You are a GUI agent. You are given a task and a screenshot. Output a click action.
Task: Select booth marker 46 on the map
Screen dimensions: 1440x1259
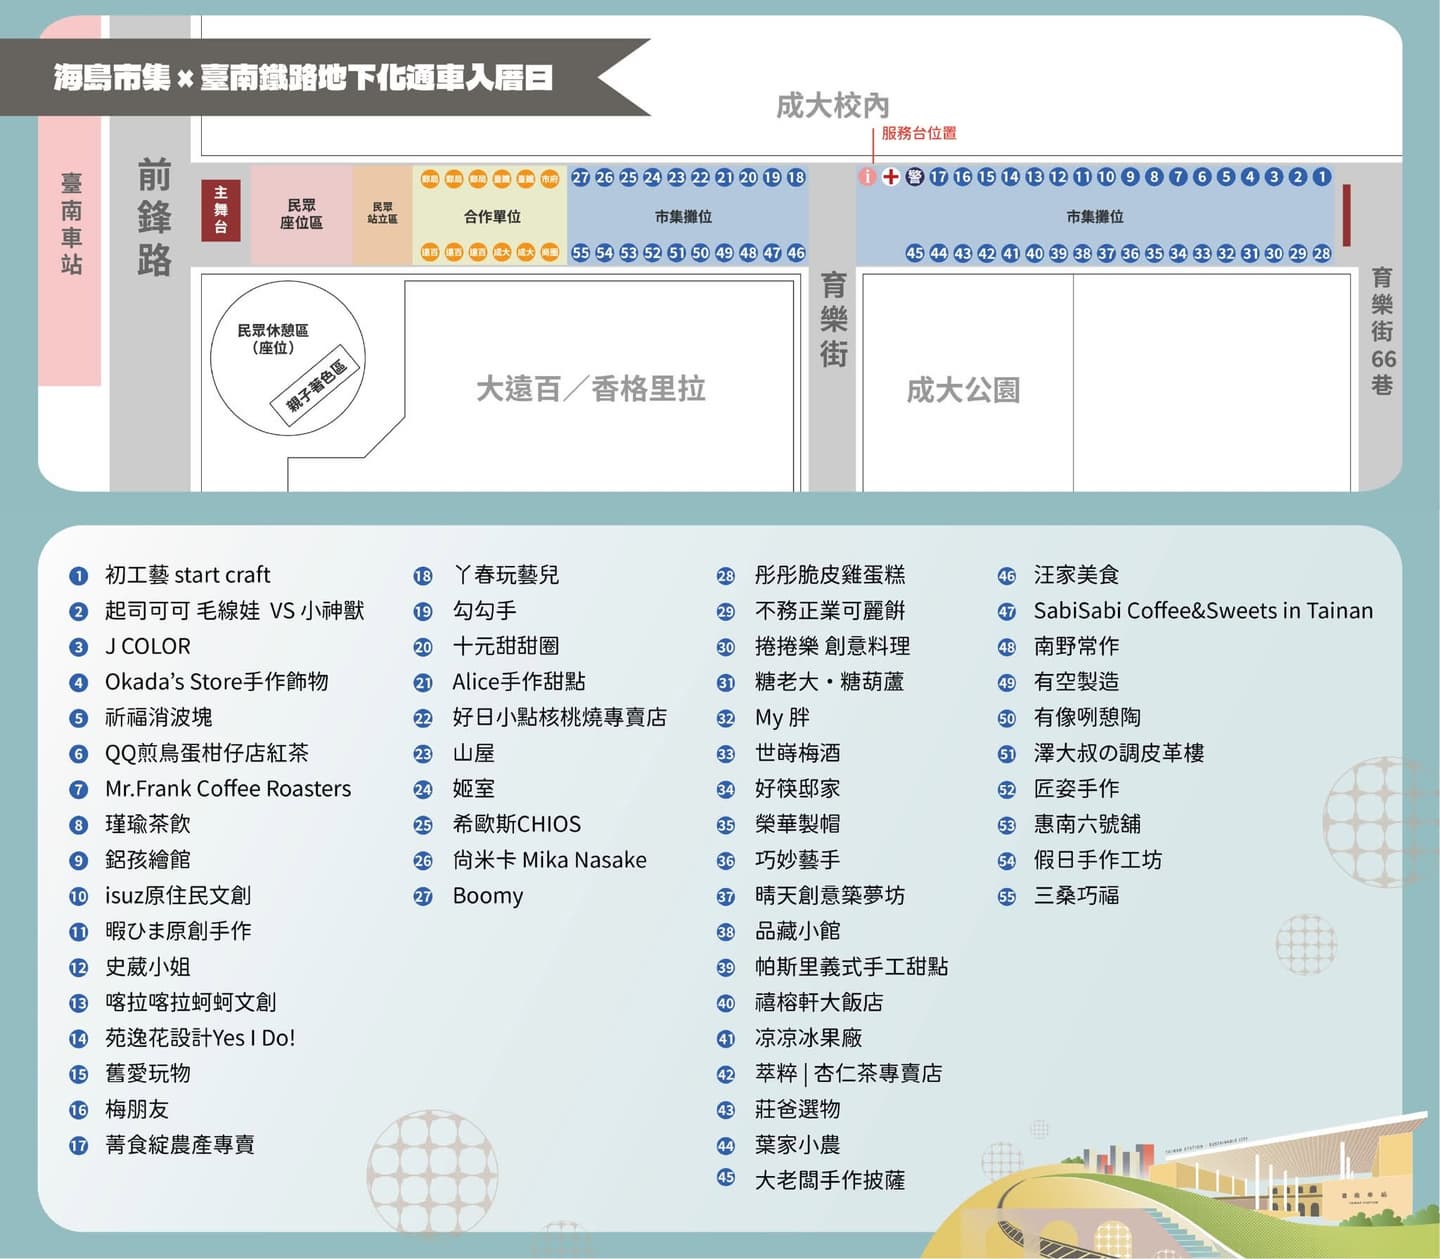[x=796, y=253]
